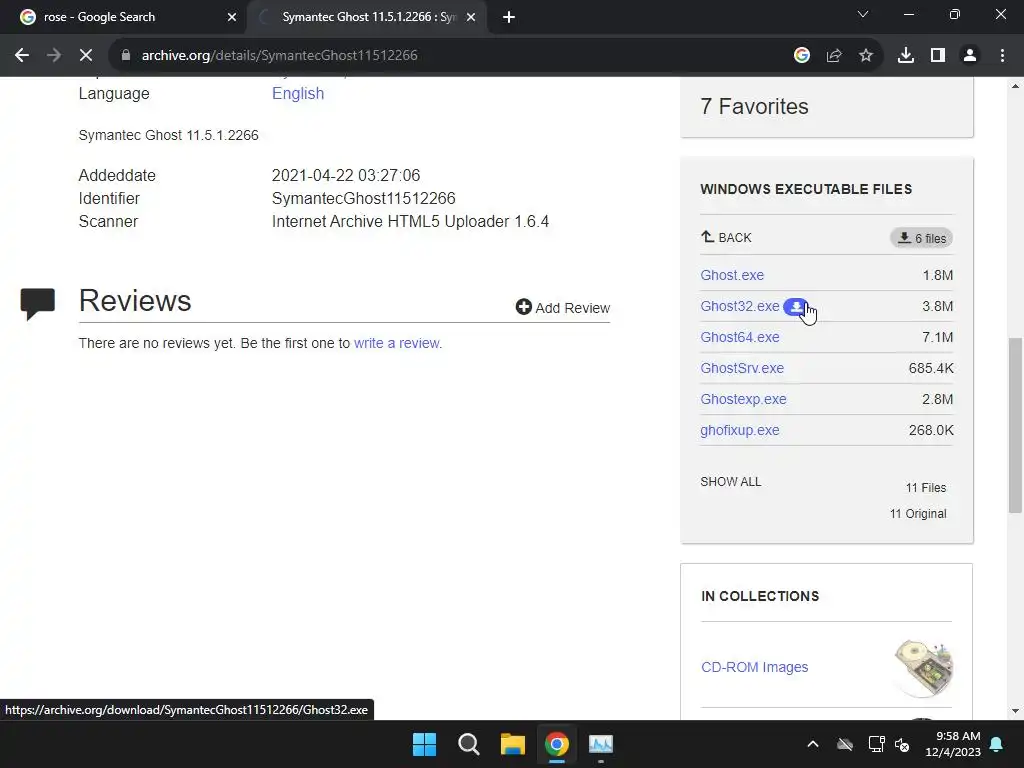Screen dimensions: 1024x768
Task: Click Chrome taskbar icon
Action: (x=556, y=744)
